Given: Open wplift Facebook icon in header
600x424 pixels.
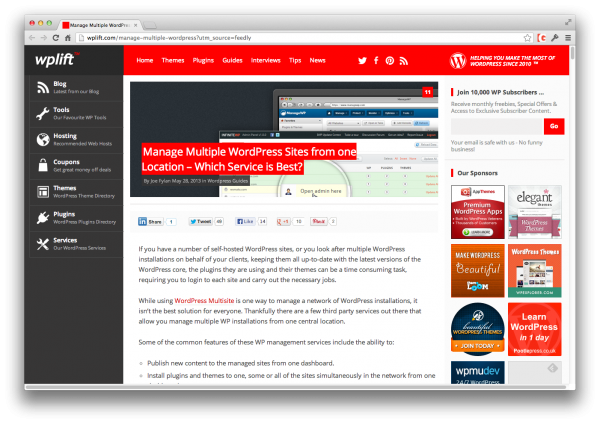Looking at the screenshot, I should (376, 60).
